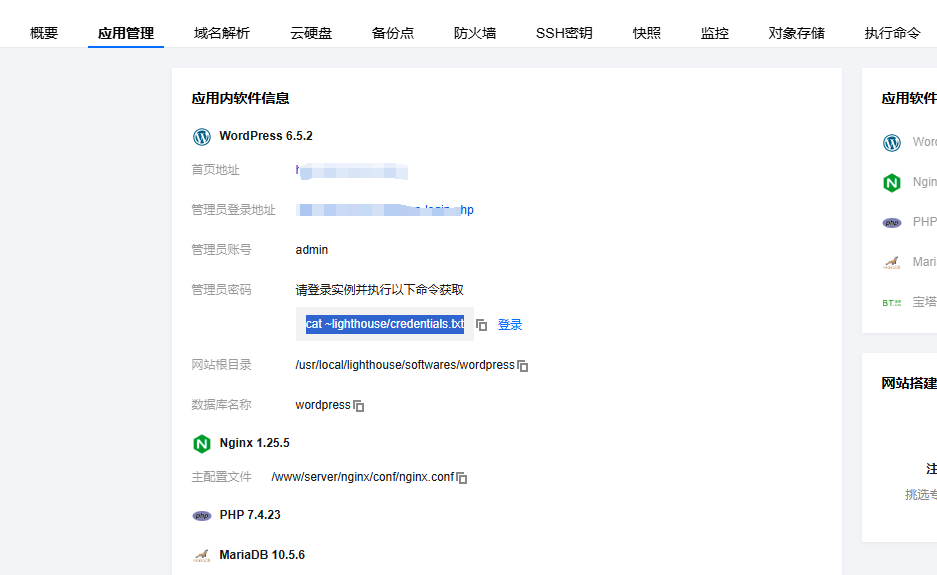This screenshot has width=937, height=575.
Task: Switch to the SSH密钥 tab
Action: (x=564, y=33)
